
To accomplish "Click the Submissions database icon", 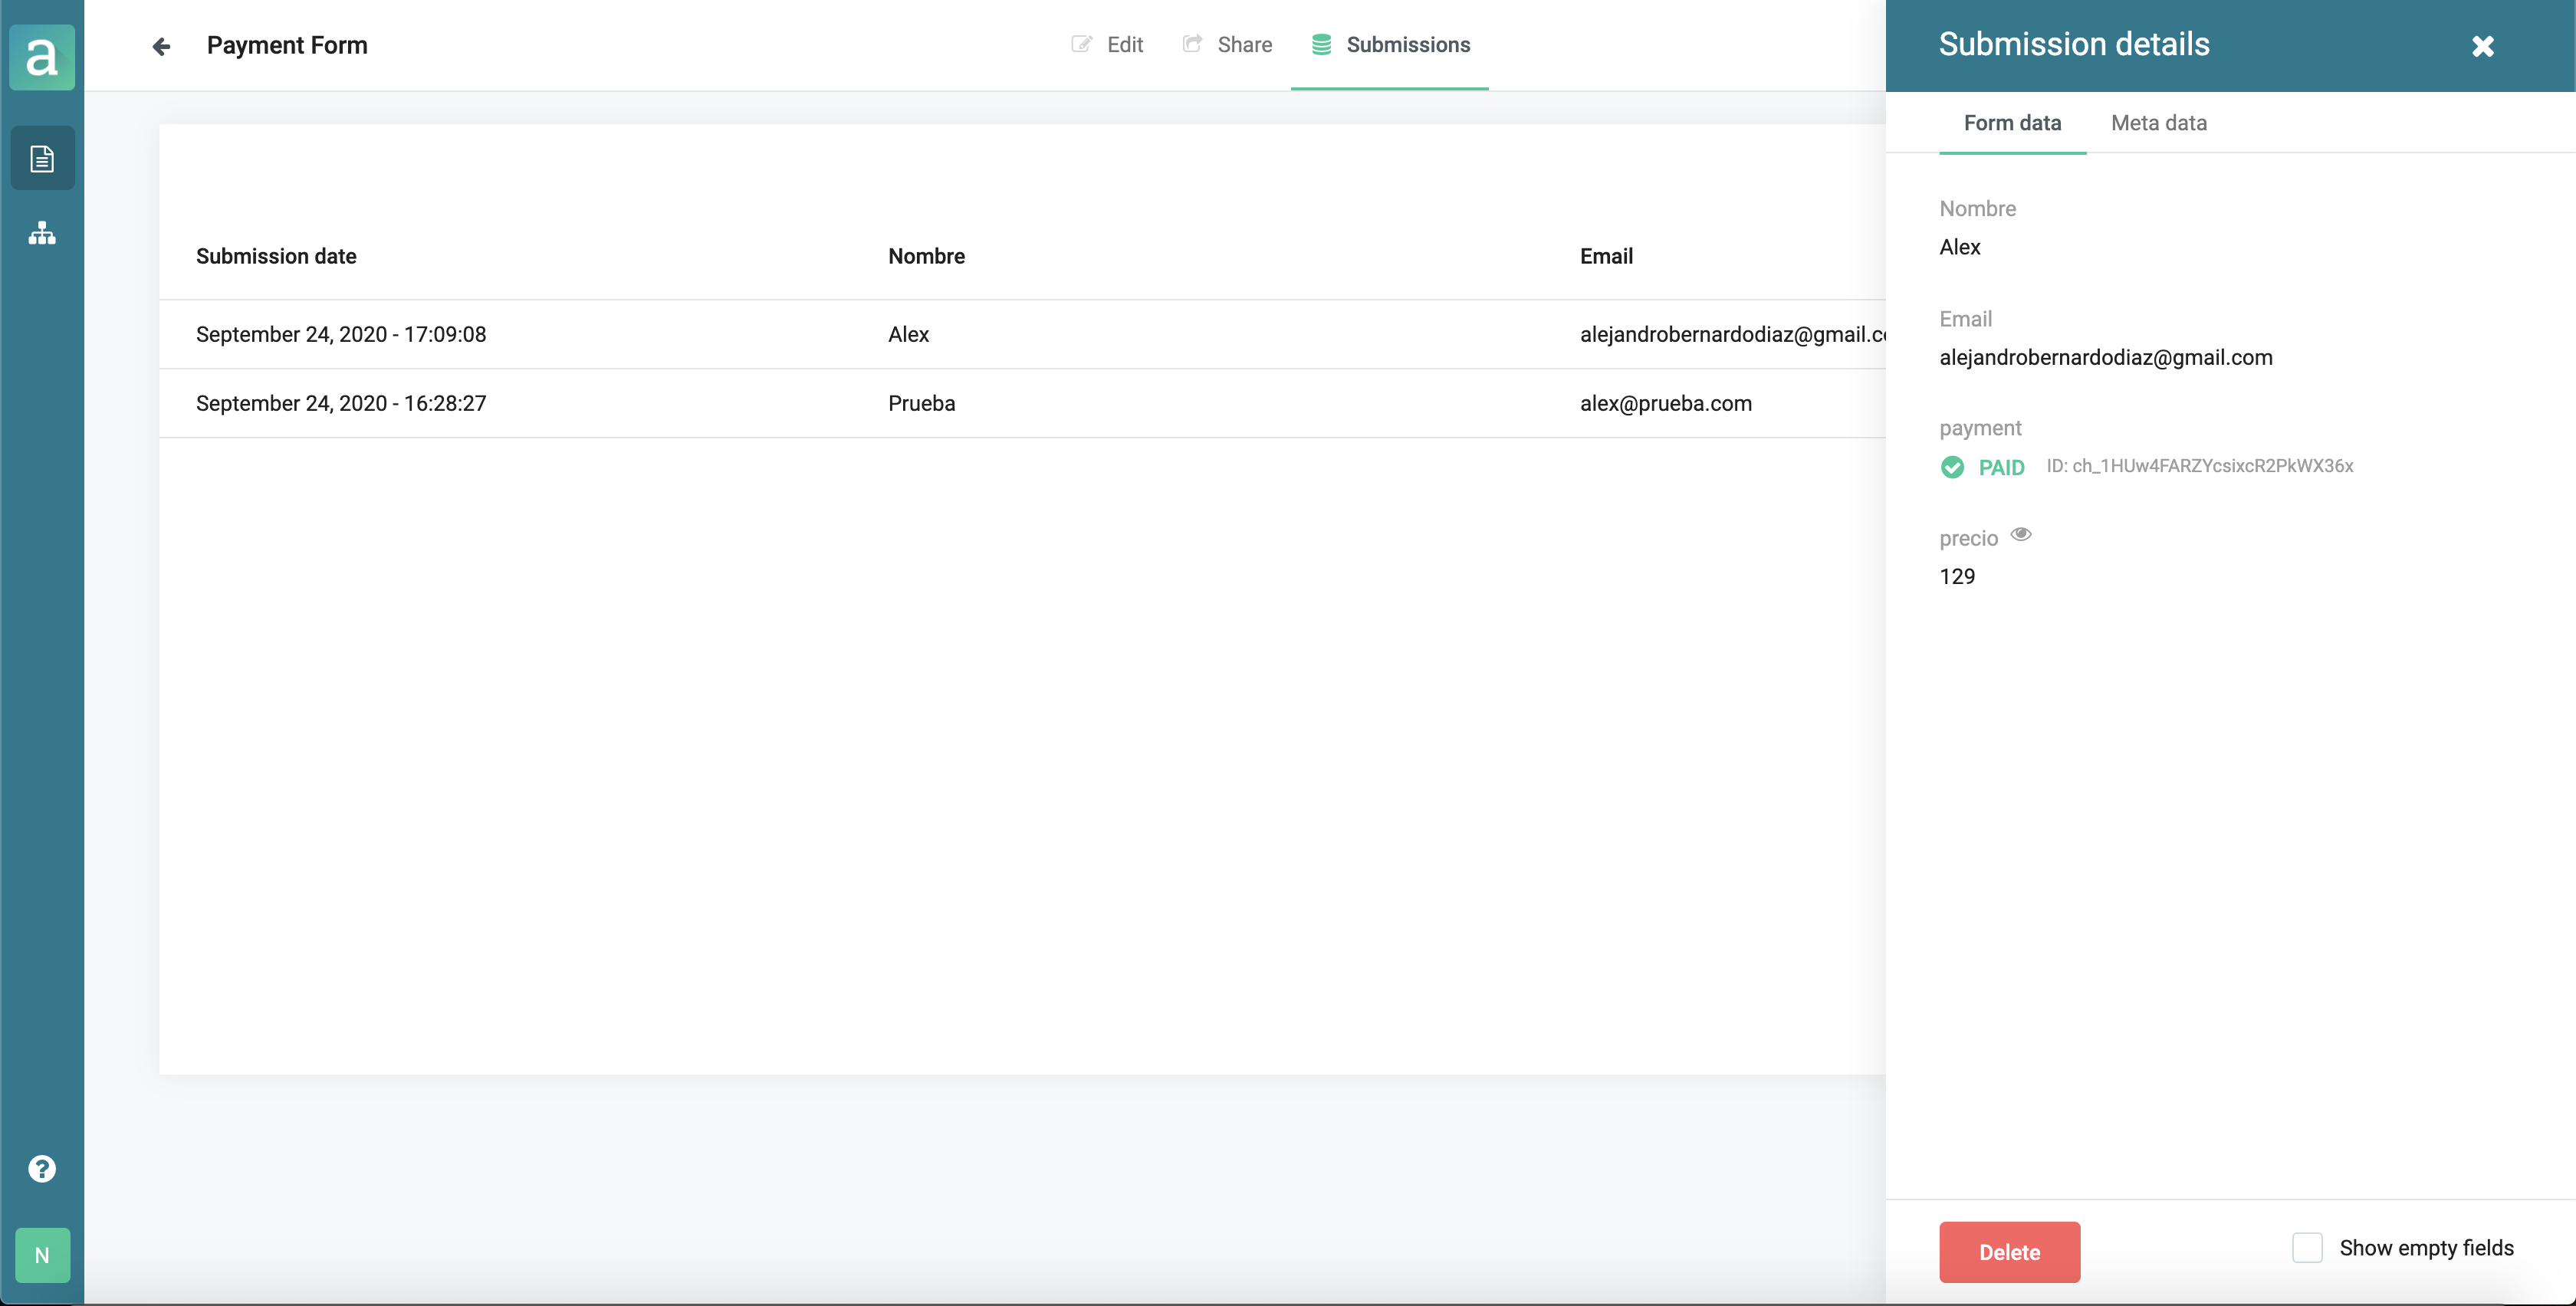I will click(1321, 45).
